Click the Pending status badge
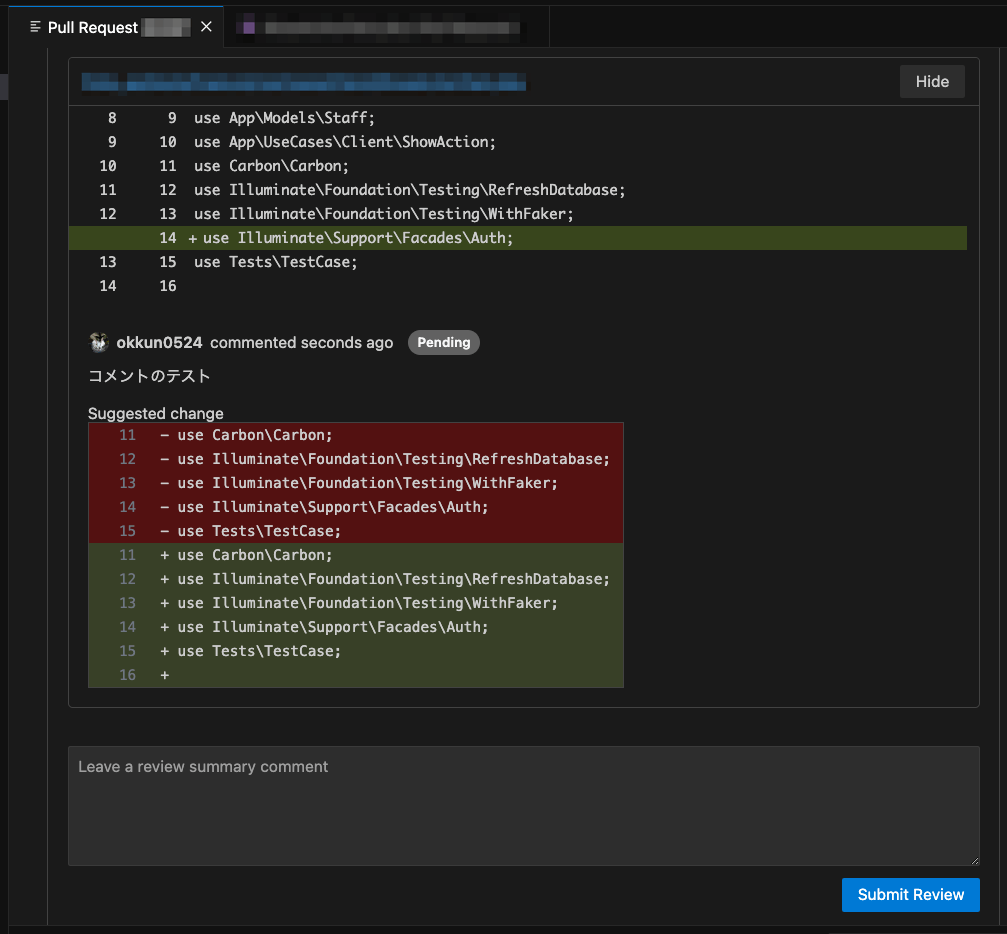Viewport: 1007px width, 934px height. [x=444, y=343]
